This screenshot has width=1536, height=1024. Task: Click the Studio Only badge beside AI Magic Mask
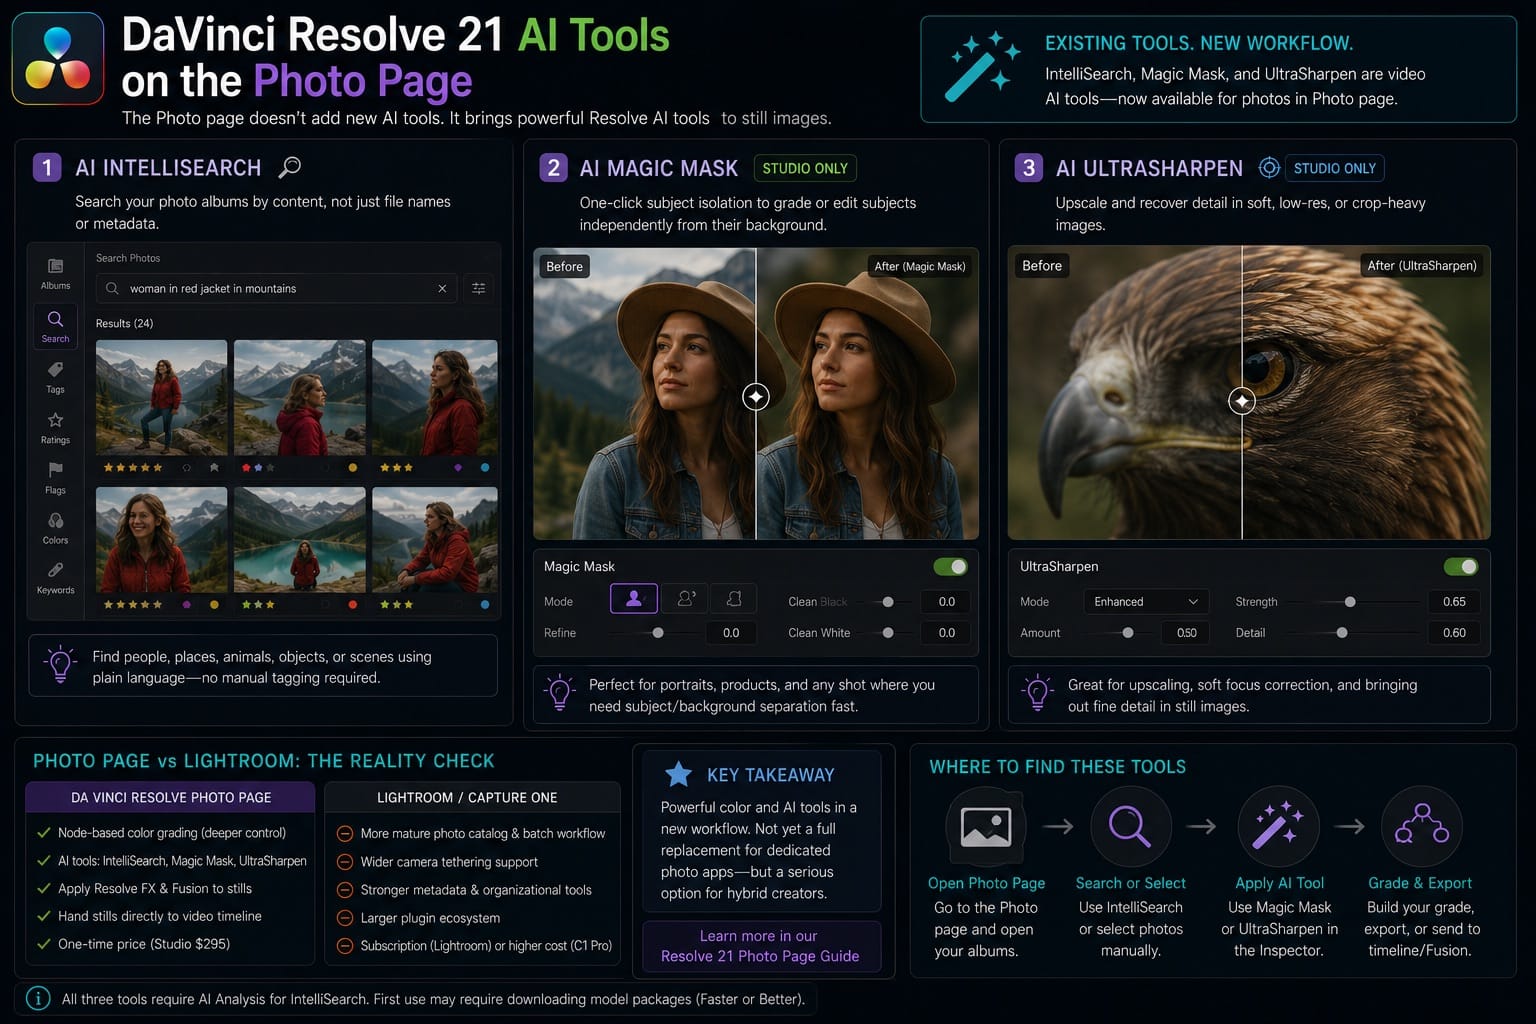(805, 168)
